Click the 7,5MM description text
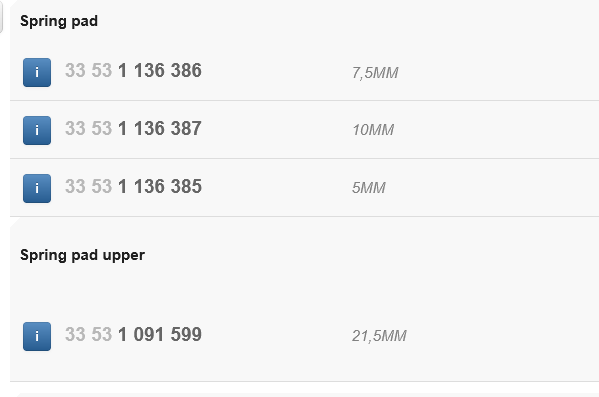 coord(375,73)
